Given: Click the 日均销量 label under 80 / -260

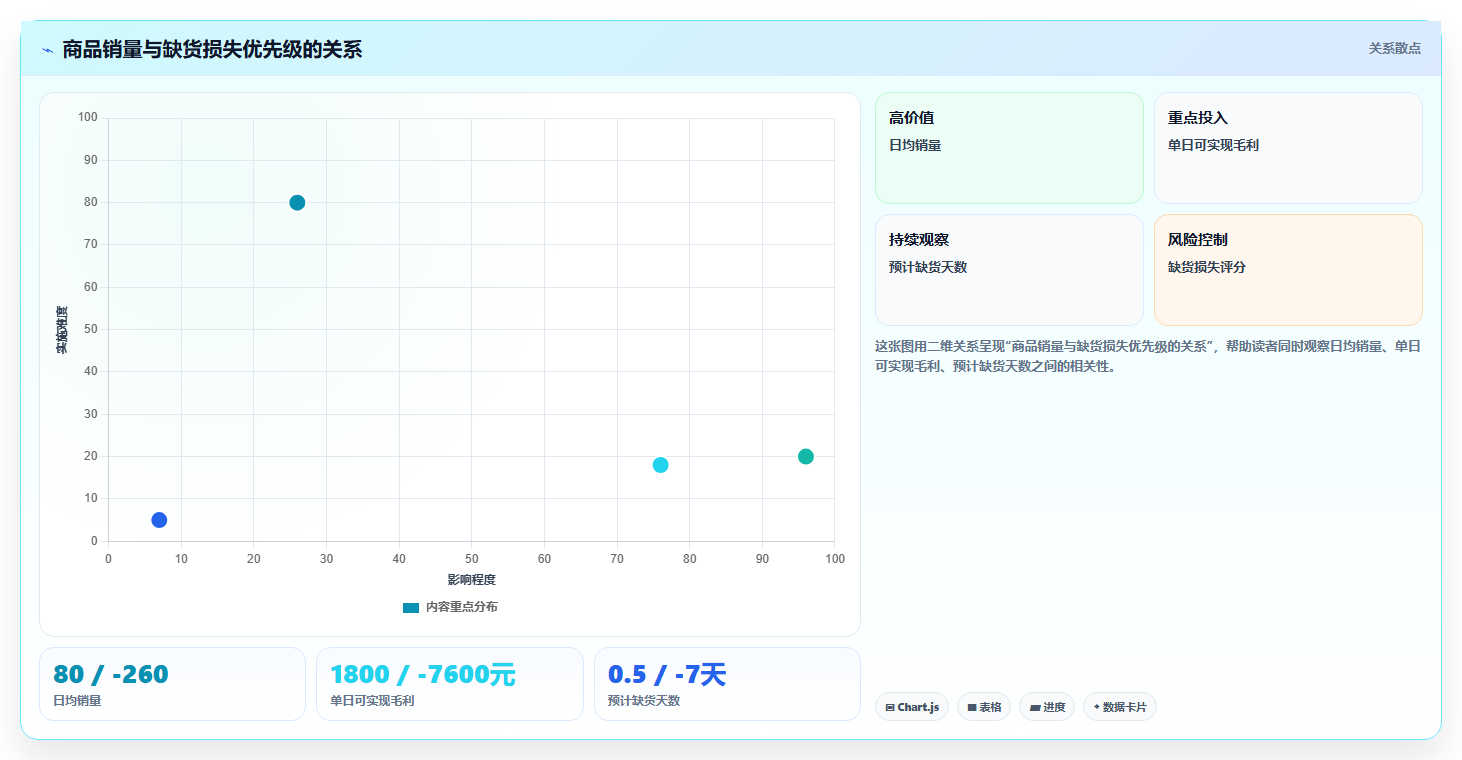Looking at the screenshot, I should tap(77, 701).
